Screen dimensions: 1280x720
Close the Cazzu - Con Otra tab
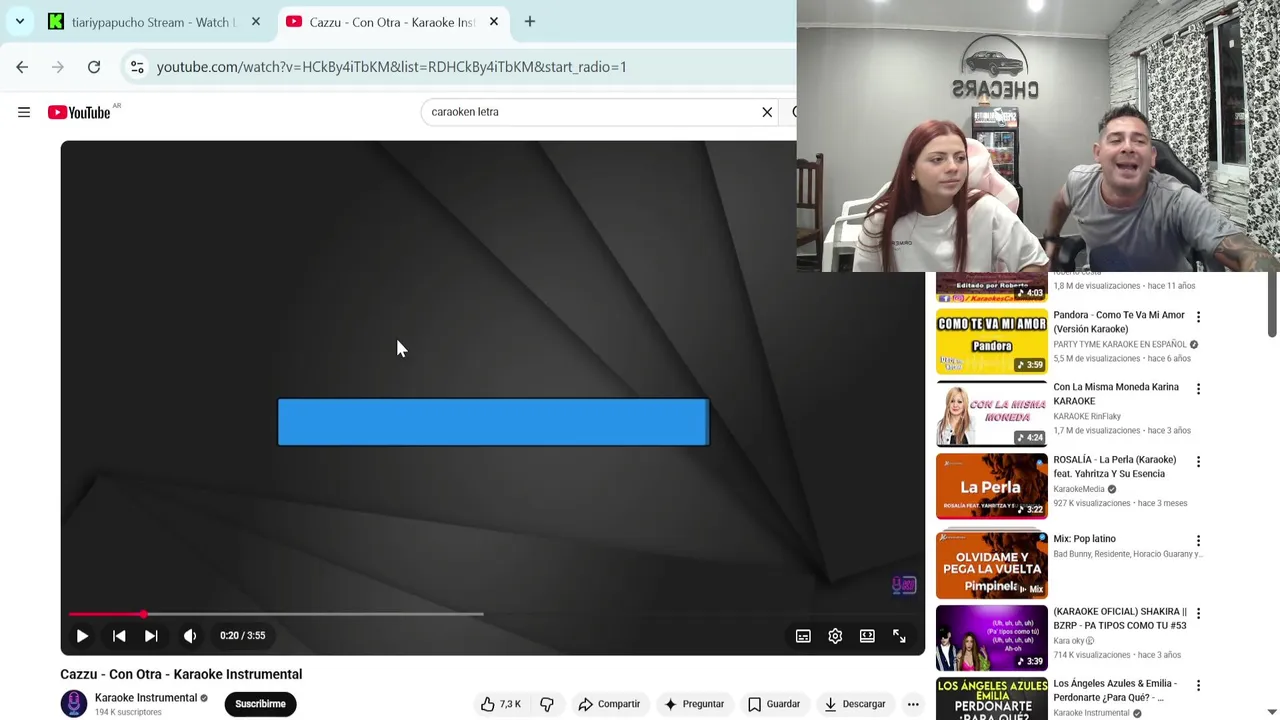[x=494, y=22]
